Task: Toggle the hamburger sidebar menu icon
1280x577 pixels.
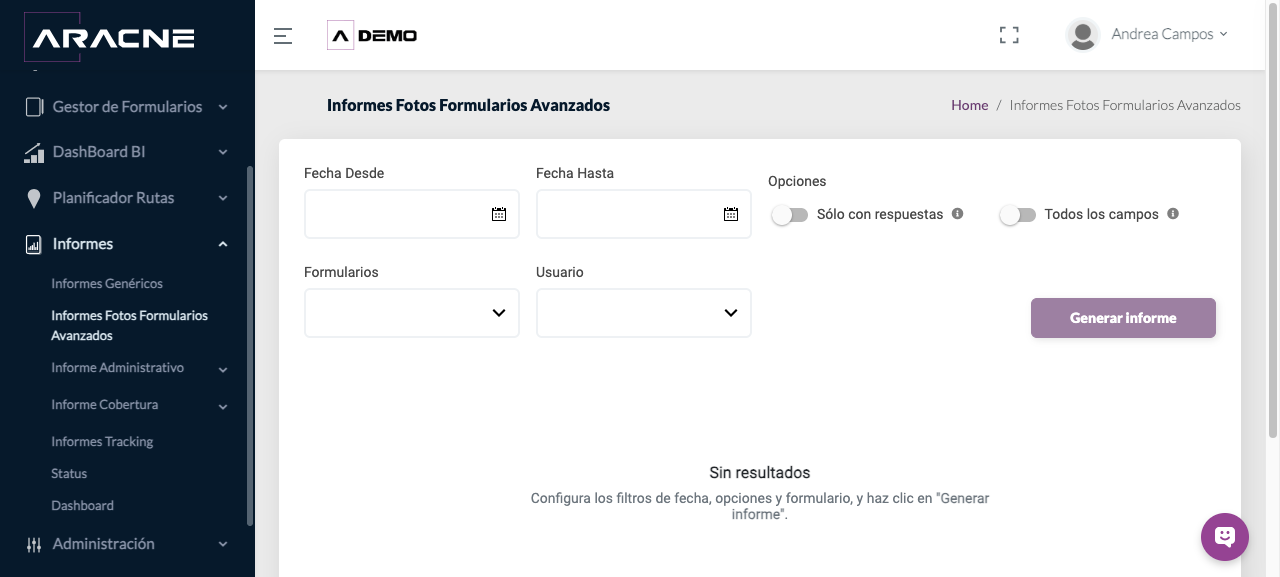Action: (x=283, y=36)
